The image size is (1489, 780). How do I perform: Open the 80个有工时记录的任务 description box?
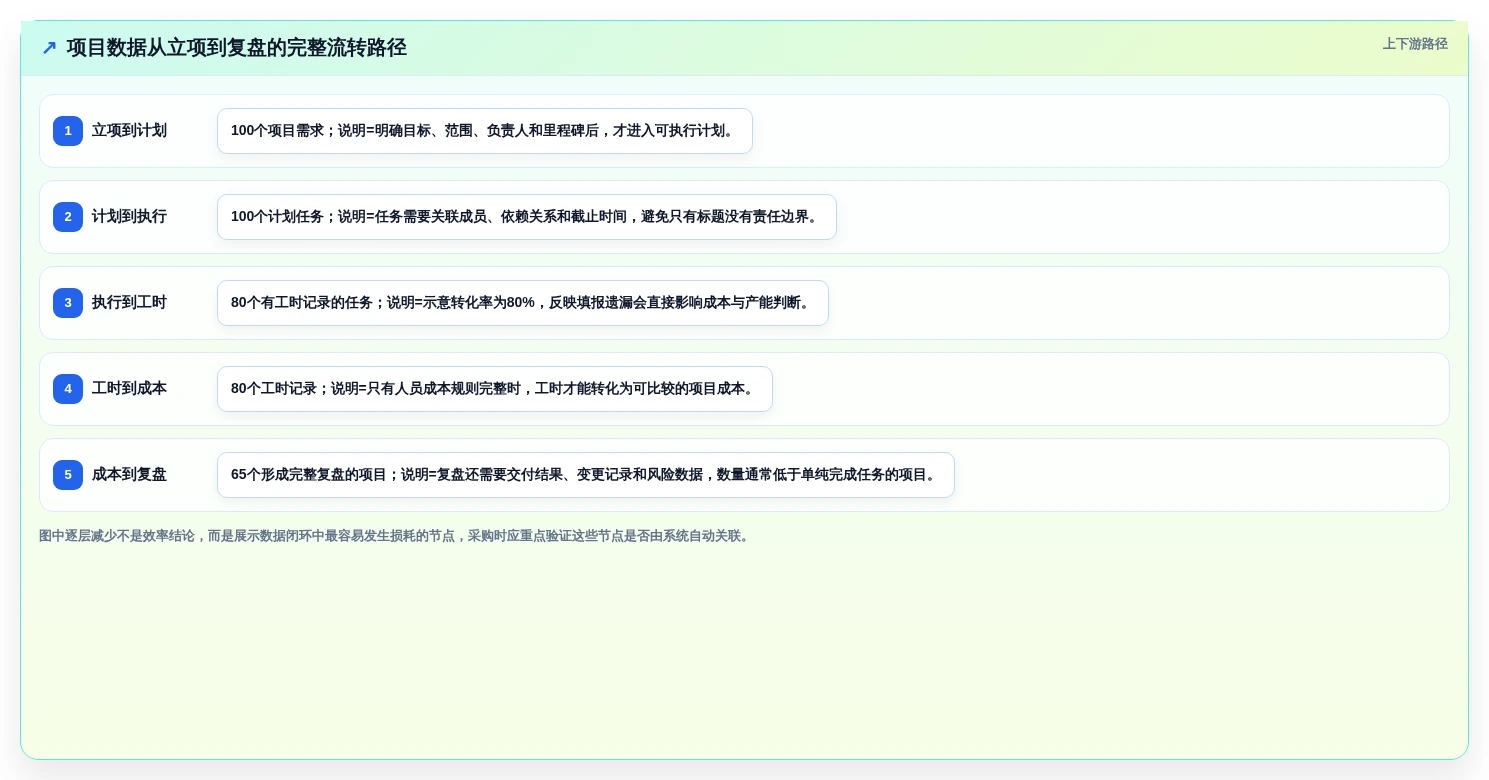pos(523,303)
